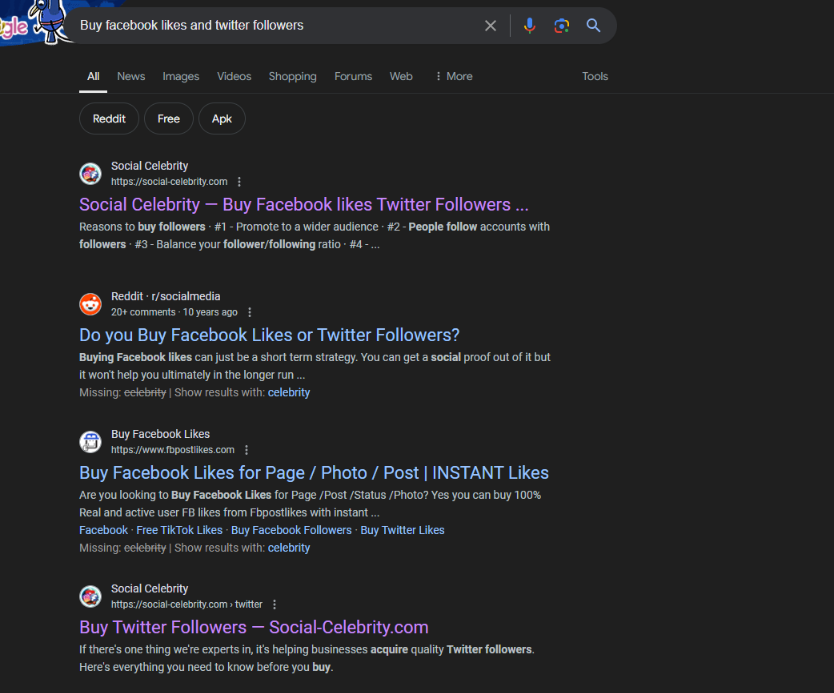The height and width of the screenshot is (693, 834).
Task: Open the Facebook sitelink
Action: (x=103, y=530)
